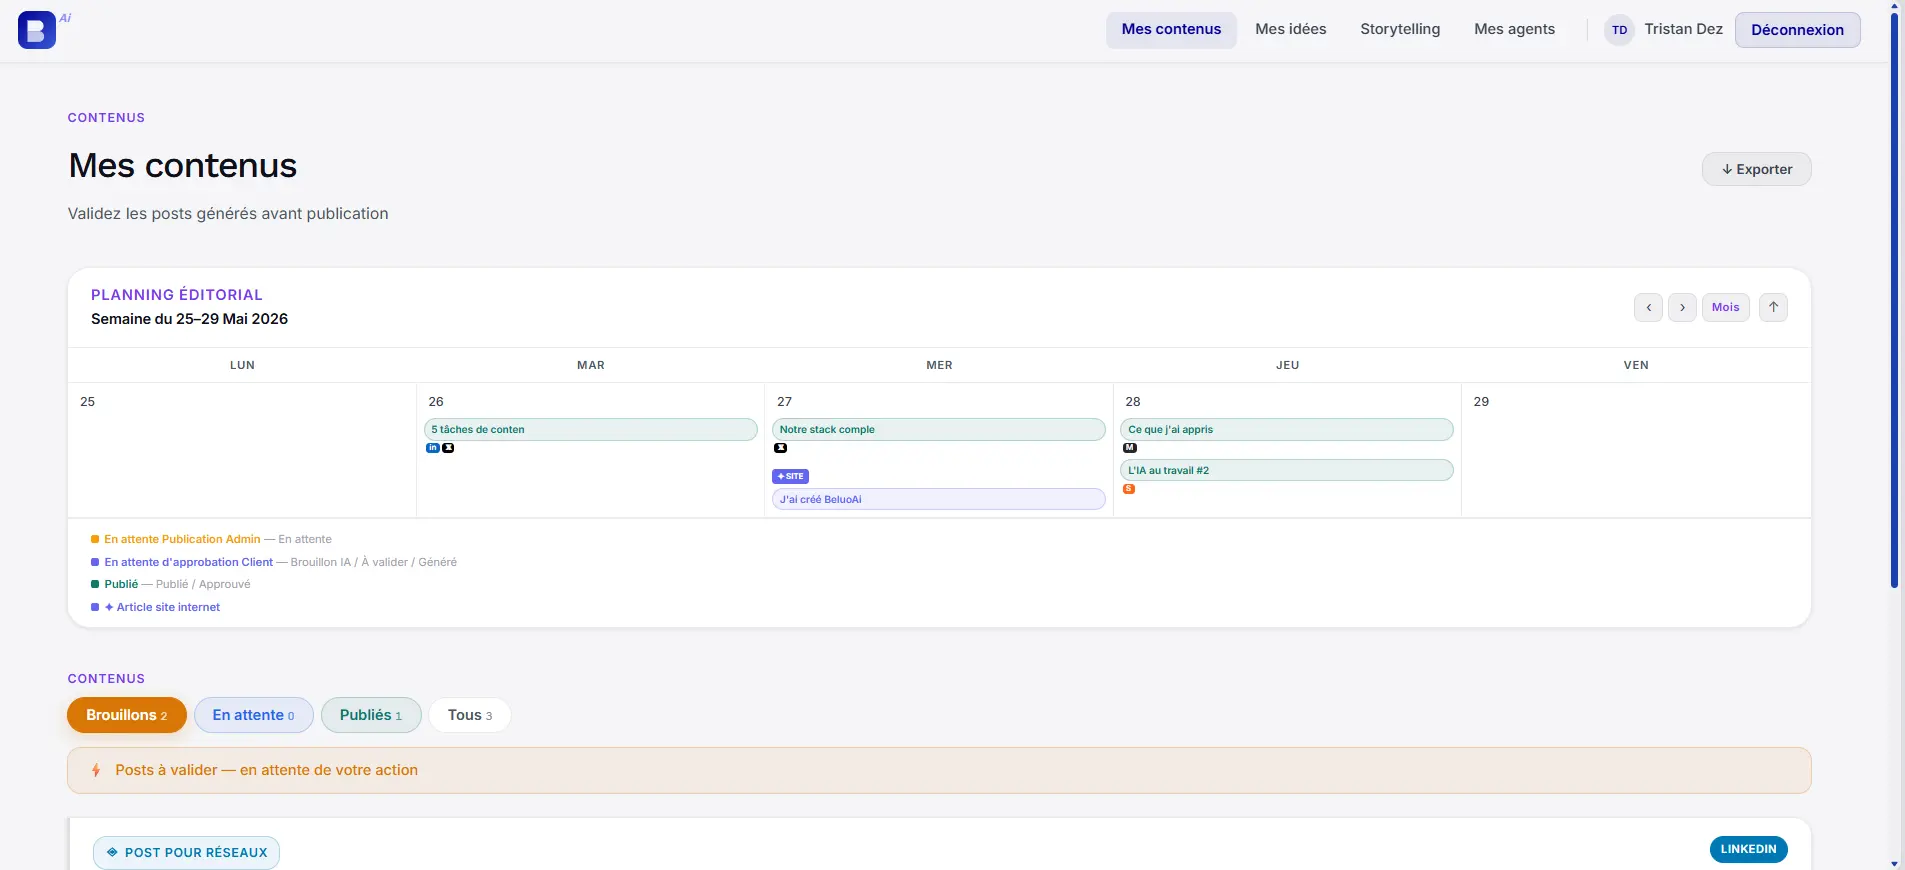Image resolution: width=1905 pixels, height=870 pixels.
Task: Click the scrollbar down arrow
Action: tap(1894, 863)
